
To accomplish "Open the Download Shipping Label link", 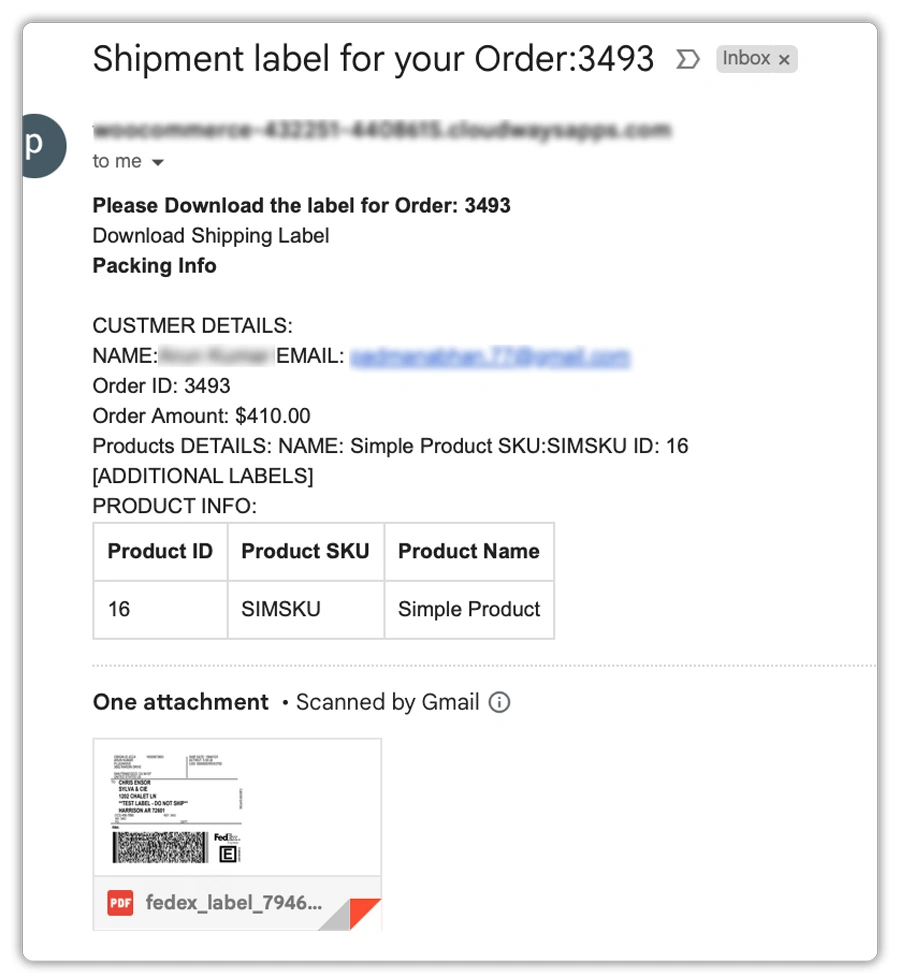I will point(211,235).
